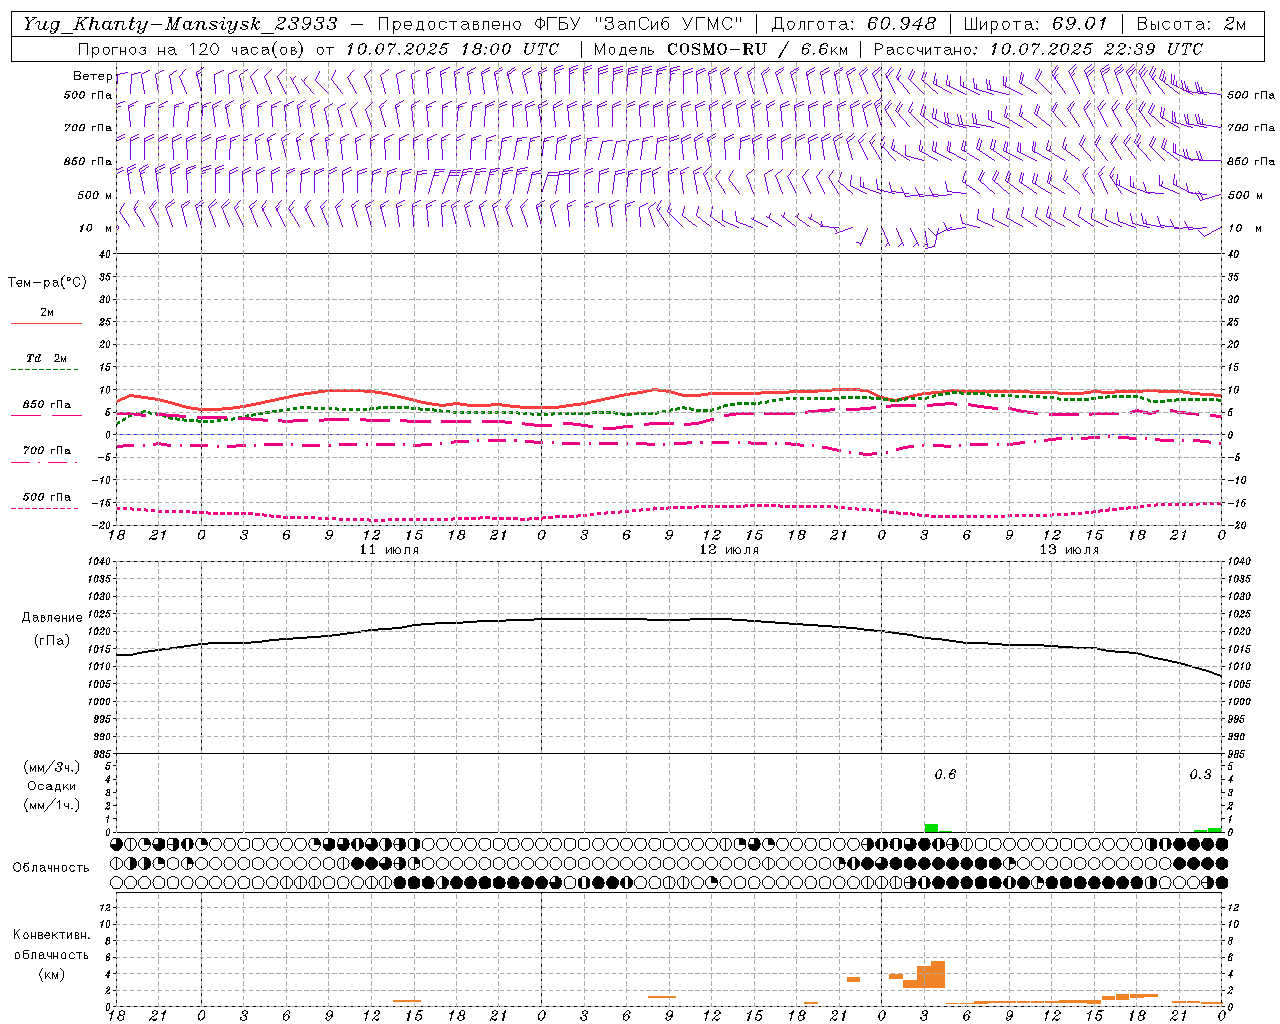Image resolution: width=1280 pixels, height=1024 pixels.
Task: Click the Облачность cloud cover label
Action: click(51, 867)
